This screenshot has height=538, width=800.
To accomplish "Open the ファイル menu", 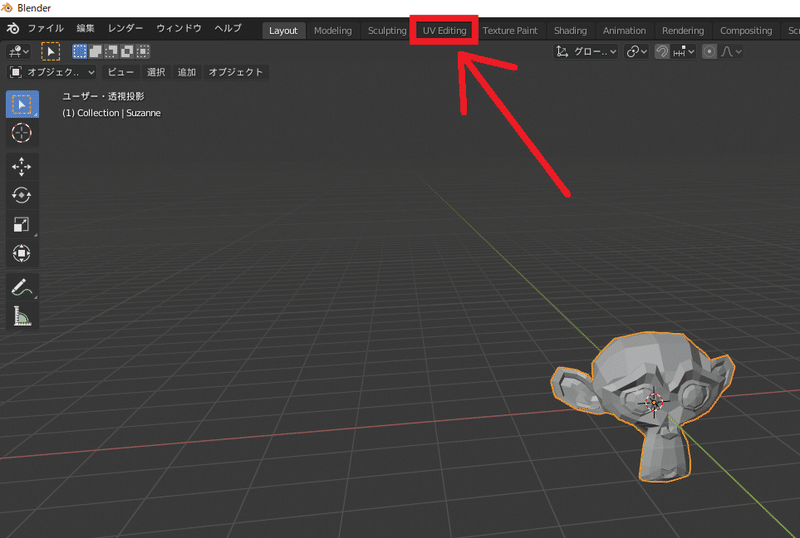I will click(45, 29).
